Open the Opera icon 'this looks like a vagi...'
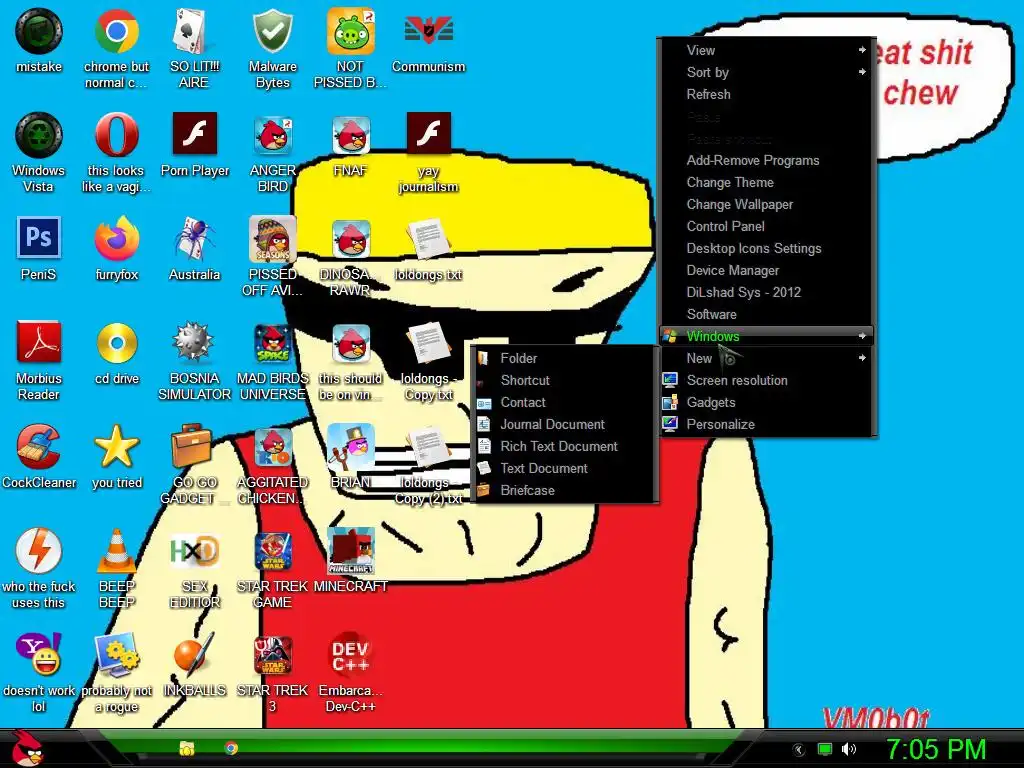The image size is (1024, 768). tap(116, 135)
